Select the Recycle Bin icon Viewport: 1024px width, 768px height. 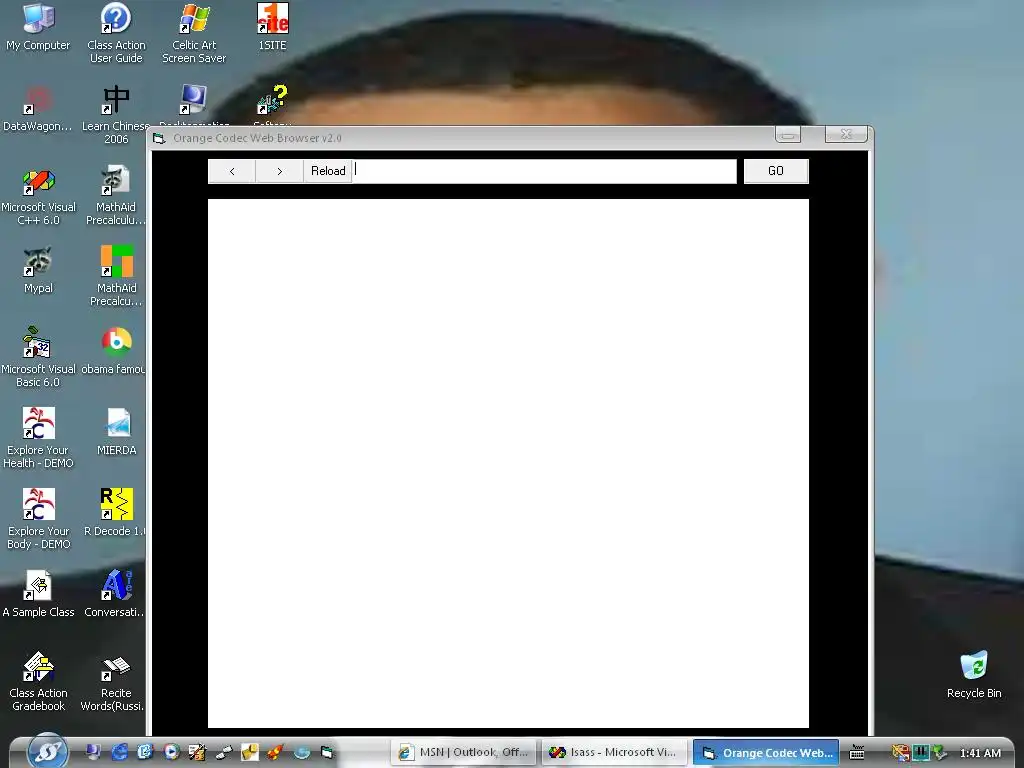[x=974, y=674]
